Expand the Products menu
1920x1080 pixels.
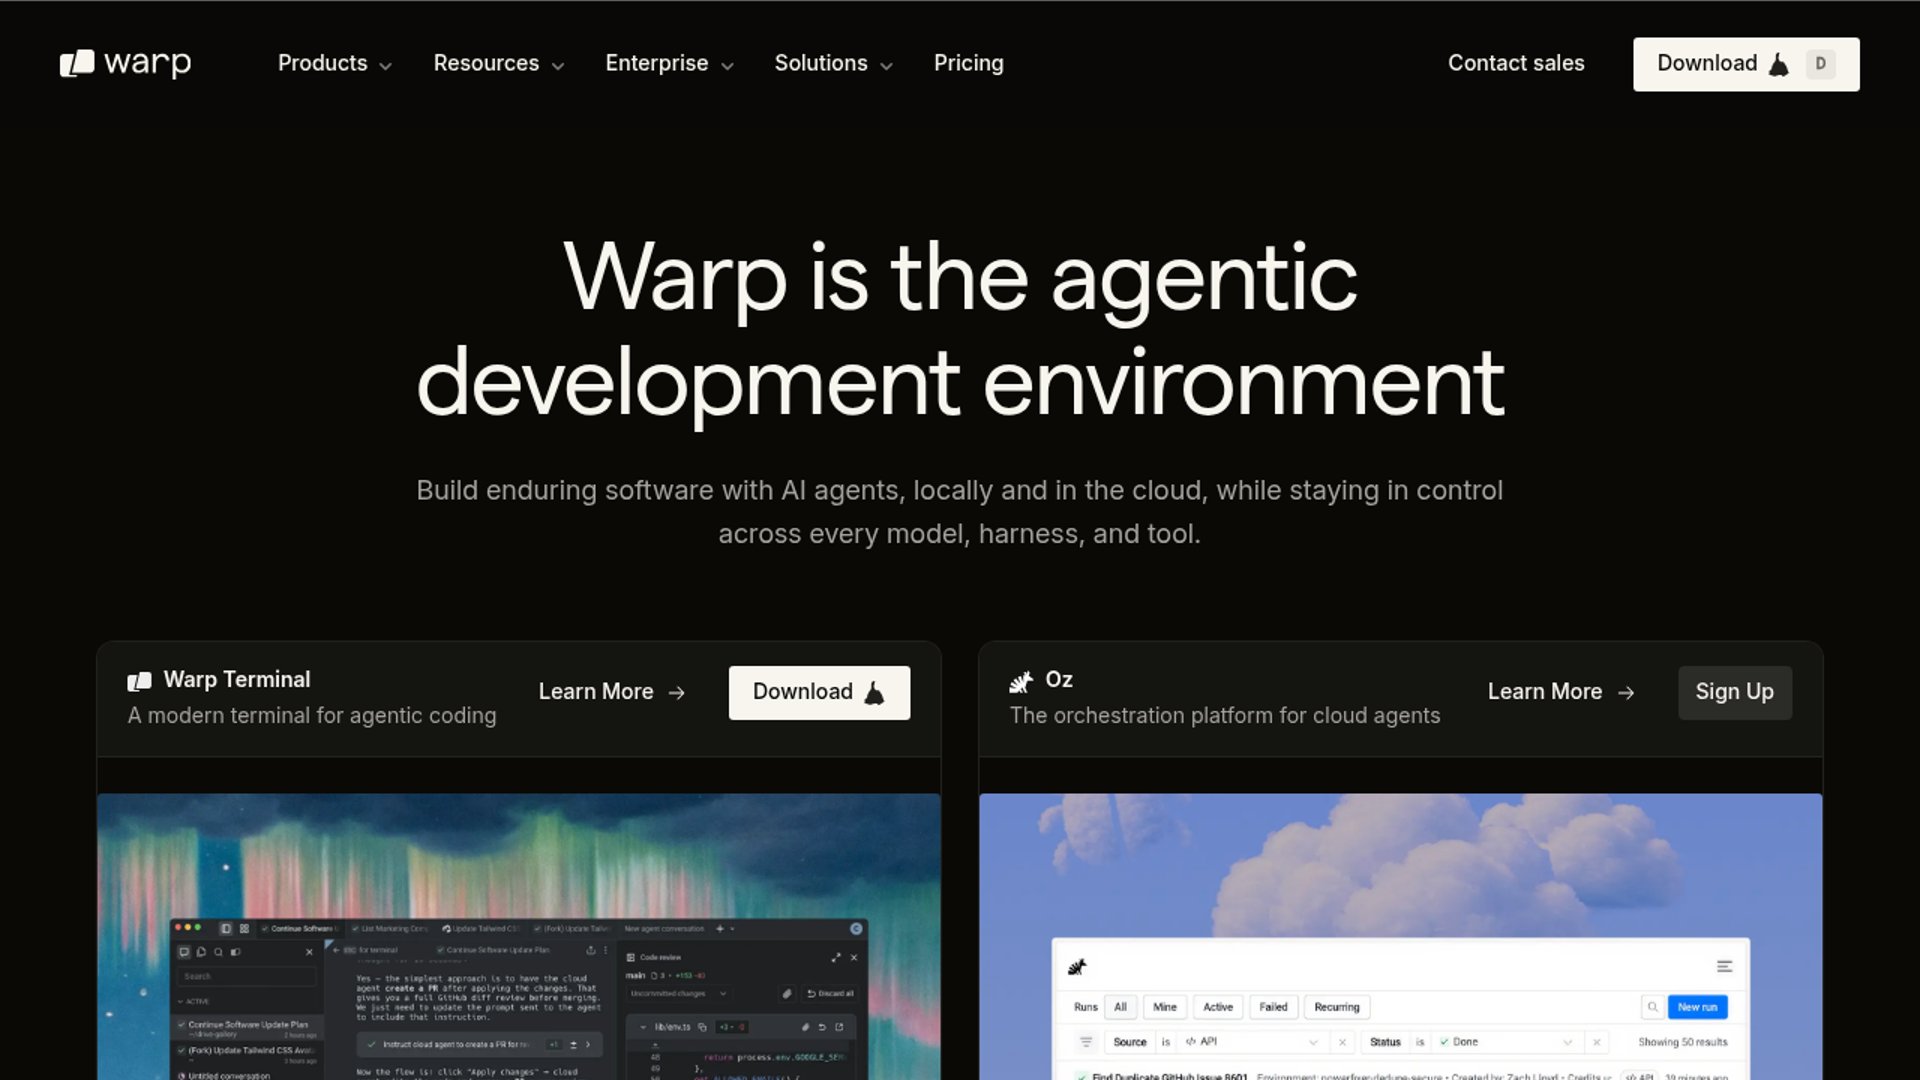tap(334, 63)
